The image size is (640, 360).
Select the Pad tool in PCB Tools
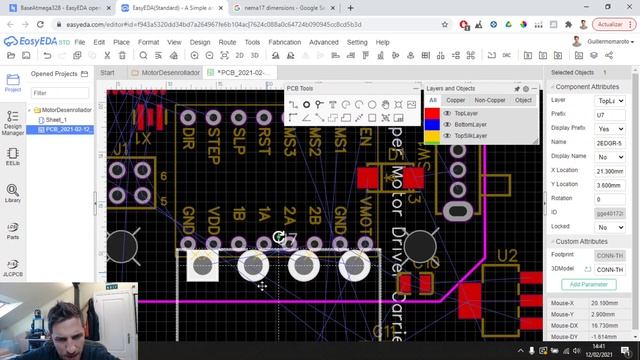click(306, 105)
